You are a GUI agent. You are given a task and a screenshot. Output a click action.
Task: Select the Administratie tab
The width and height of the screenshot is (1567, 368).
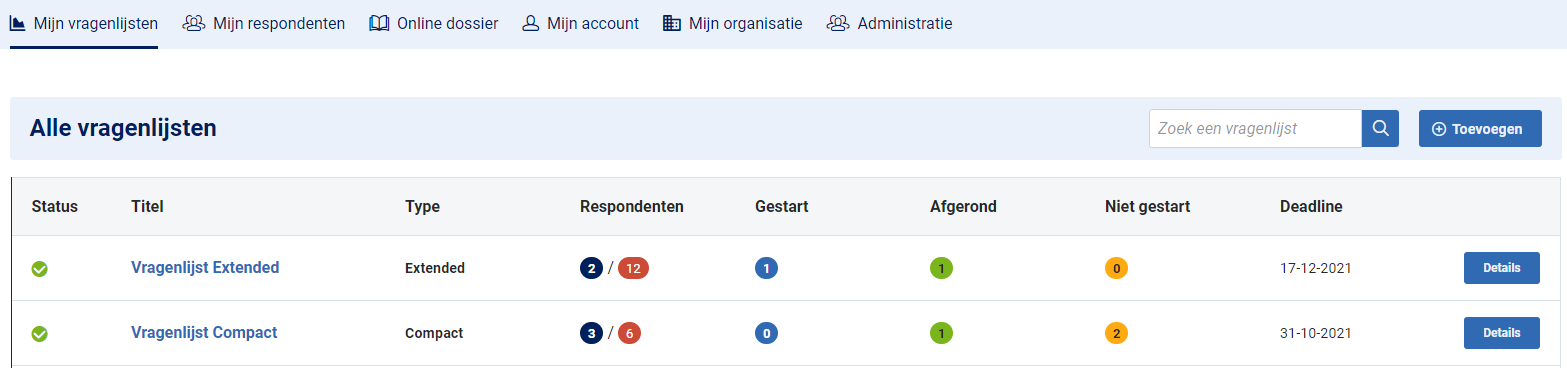[x=889, y=23]
